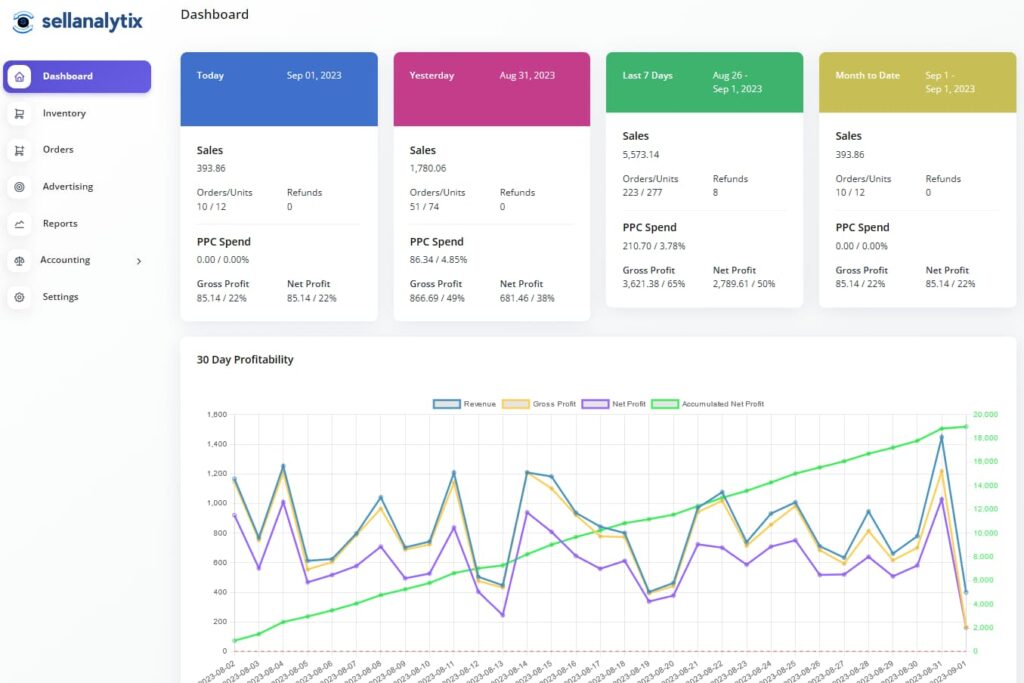Viewport: 1024px width, 683px height.
Task: Toggle Revenue series in chart legend
Action: (x=446, y=404)
